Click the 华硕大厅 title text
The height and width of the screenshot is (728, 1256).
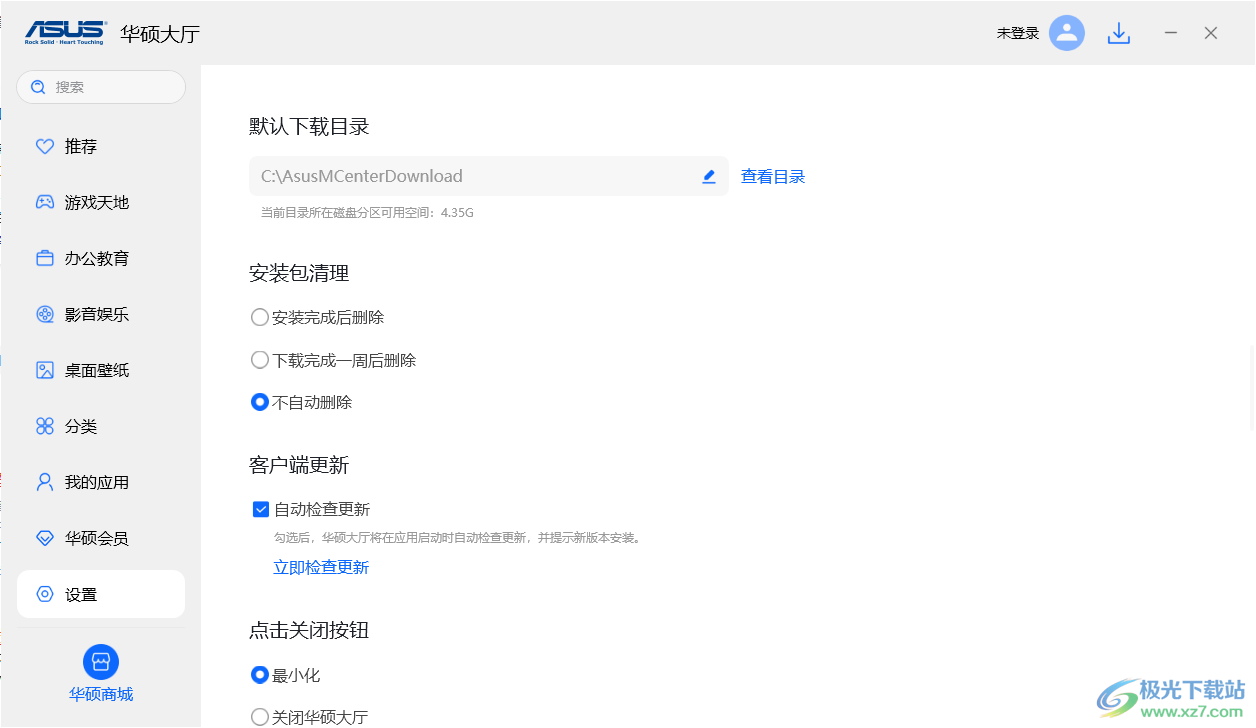(160, 34)
